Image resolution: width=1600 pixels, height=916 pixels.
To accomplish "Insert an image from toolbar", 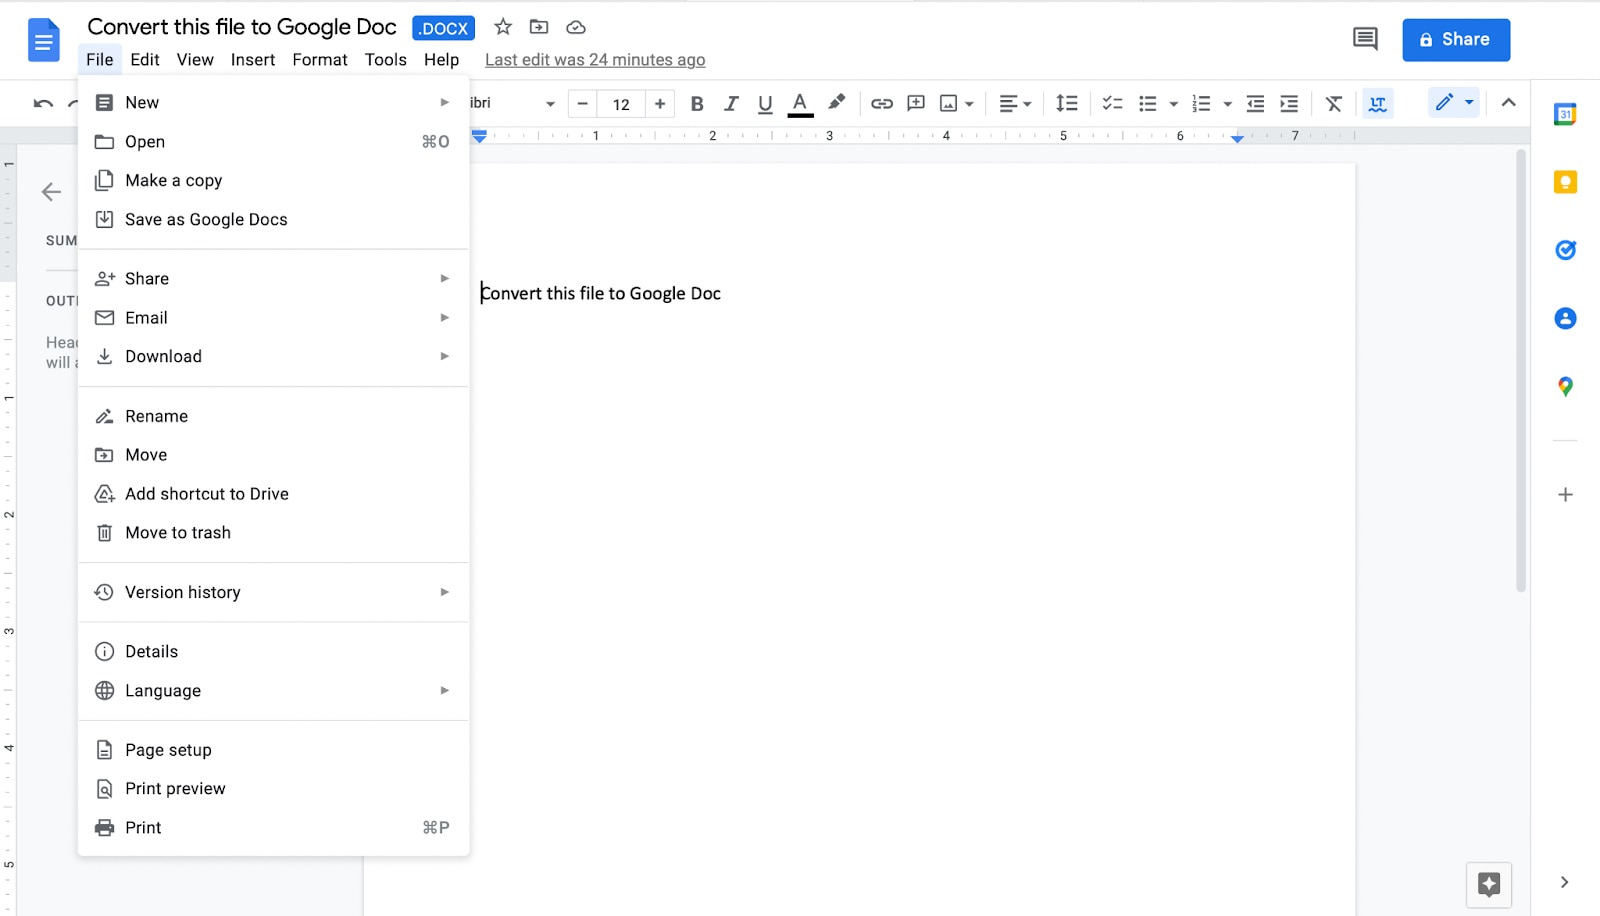I will (x=949, y=103).
